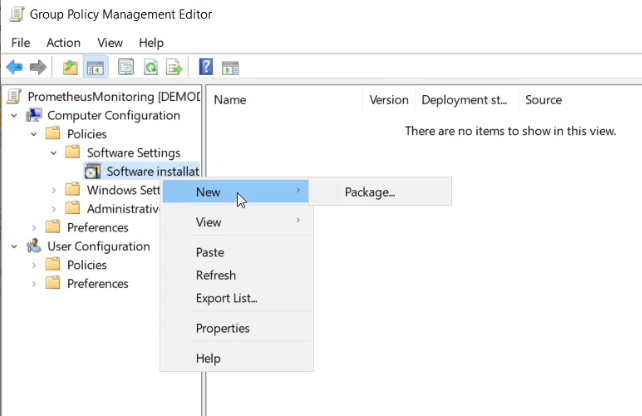The width and height of the screenshot is (642, 416).
Task: Expand the Policies node under User Configuration
Action: pyautogui.click(x=35, y=265)
